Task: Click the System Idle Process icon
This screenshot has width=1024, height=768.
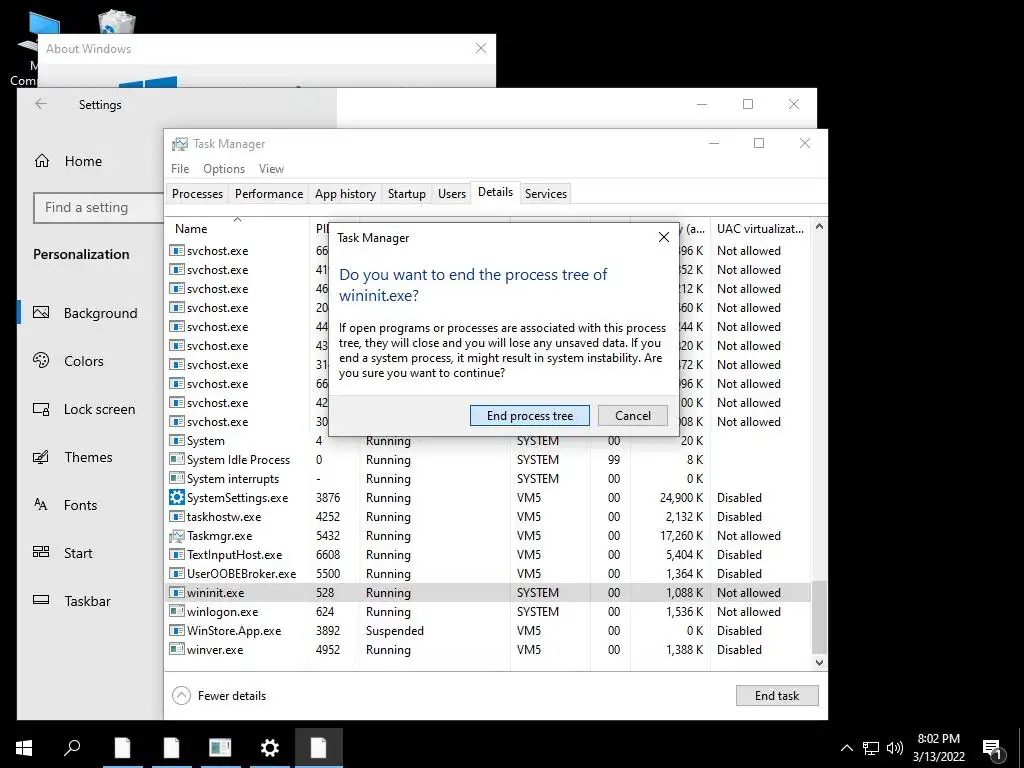Action: pyautogui.click(x=176, y=460)
